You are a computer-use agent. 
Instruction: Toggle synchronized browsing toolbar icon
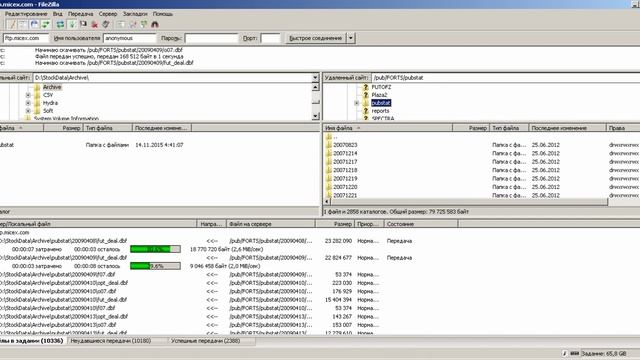coord(144,24)
